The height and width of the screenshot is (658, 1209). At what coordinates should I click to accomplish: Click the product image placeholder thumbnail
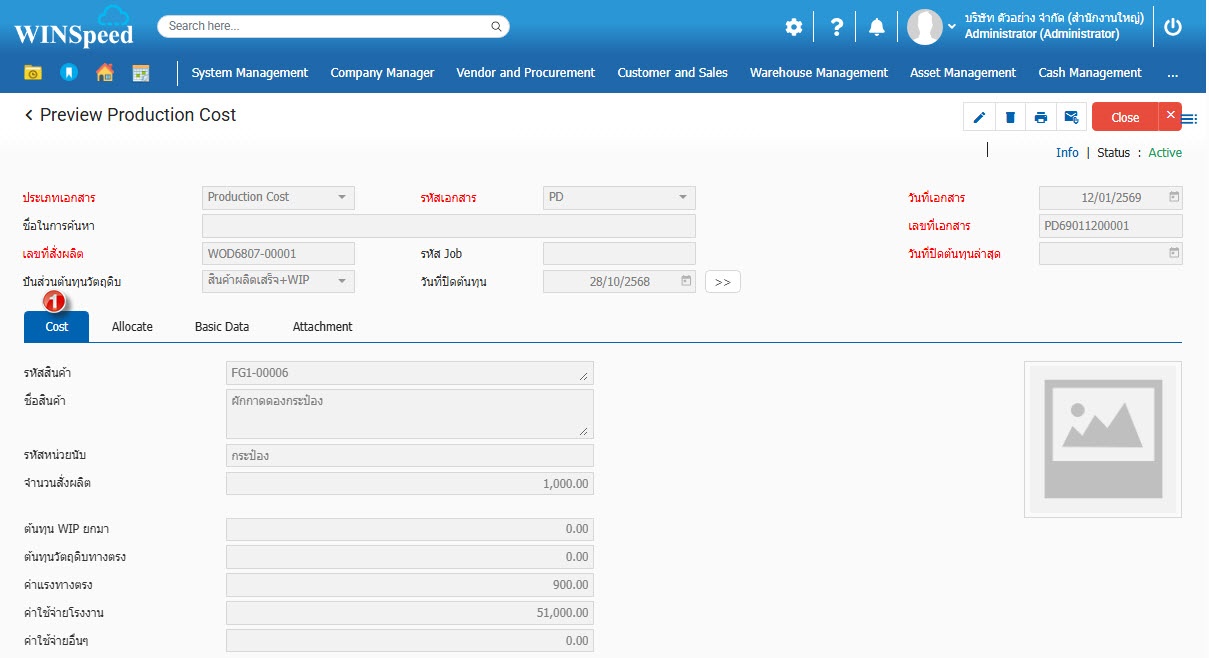(x=1102, y=439)
